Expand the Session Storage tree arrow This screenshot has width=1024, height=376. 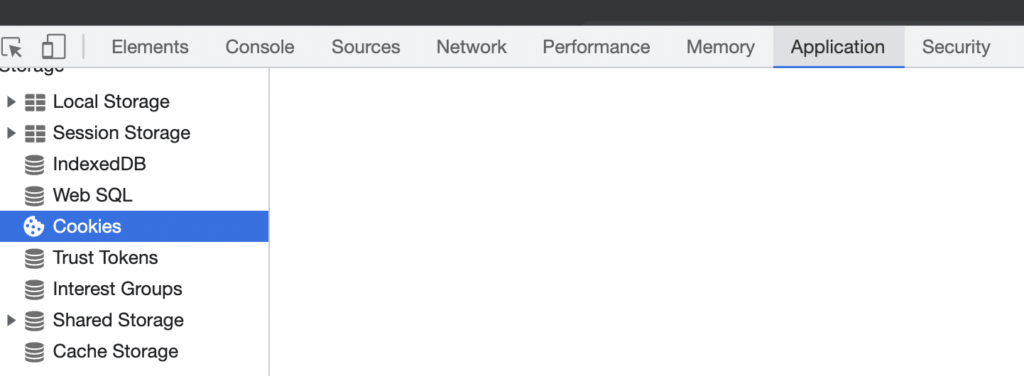point(10,133)
